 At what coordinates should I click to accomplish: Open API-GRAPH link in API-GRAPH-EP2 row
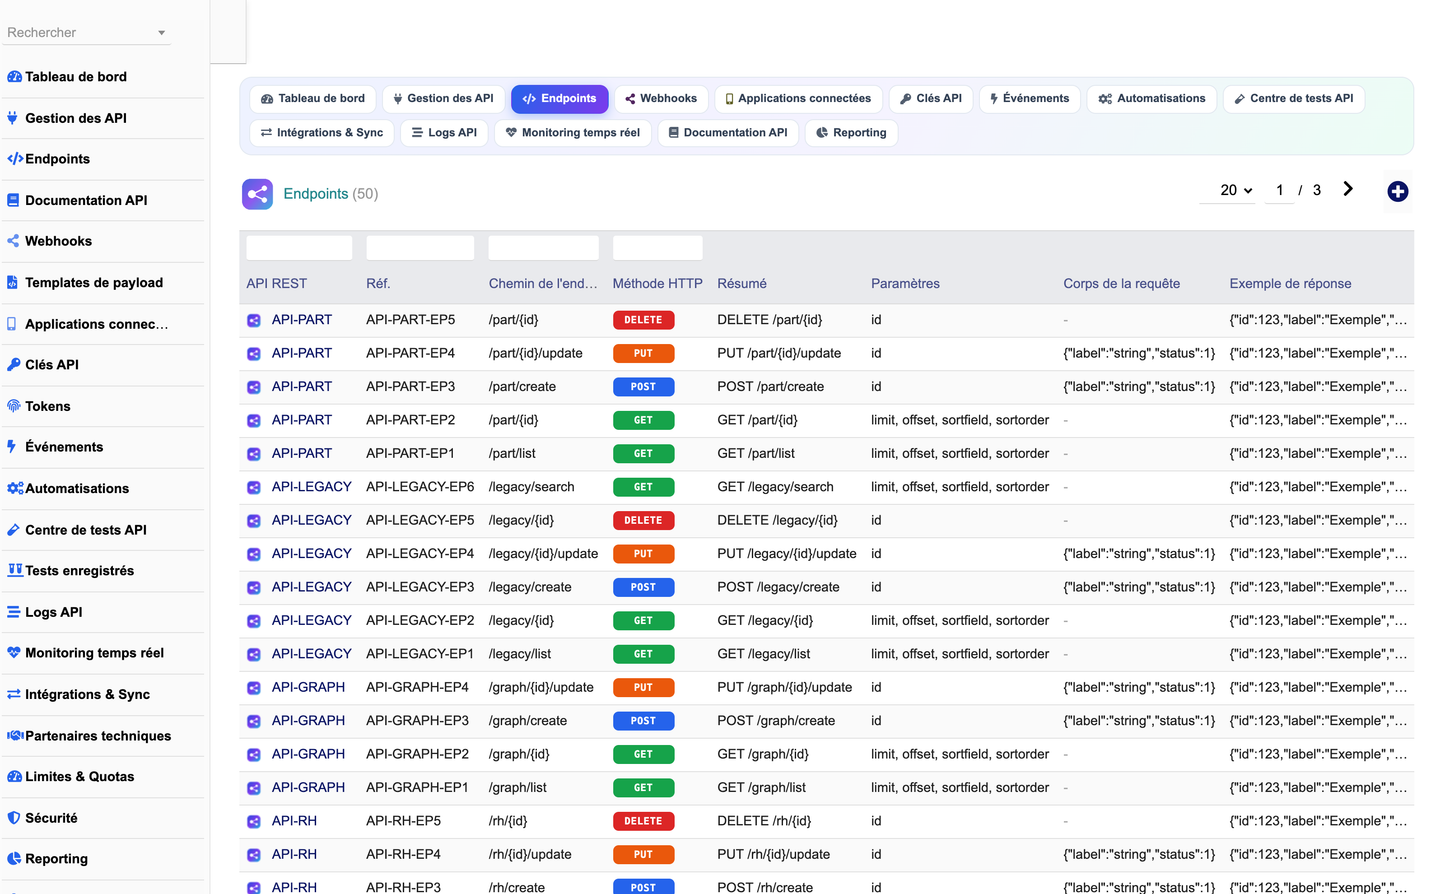pyautogui.click(x=308, y=754)
